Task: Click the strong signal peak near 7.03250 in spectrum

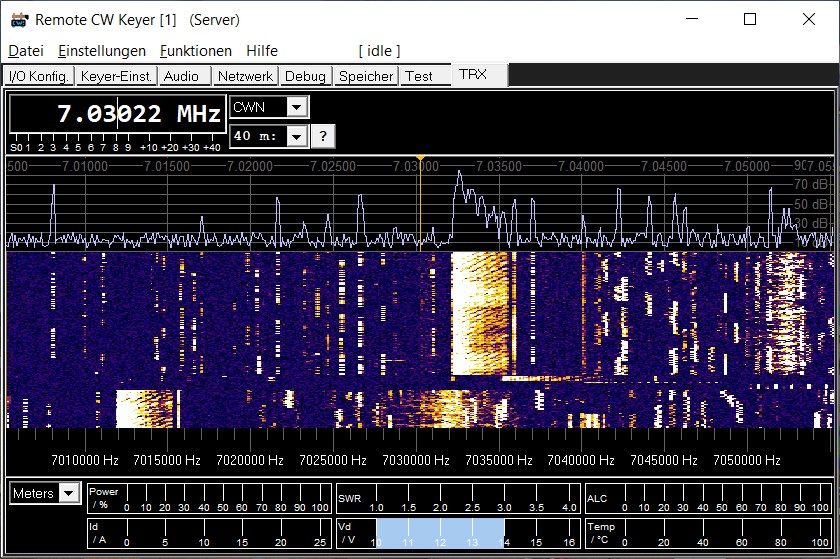Action: point(459,175)
